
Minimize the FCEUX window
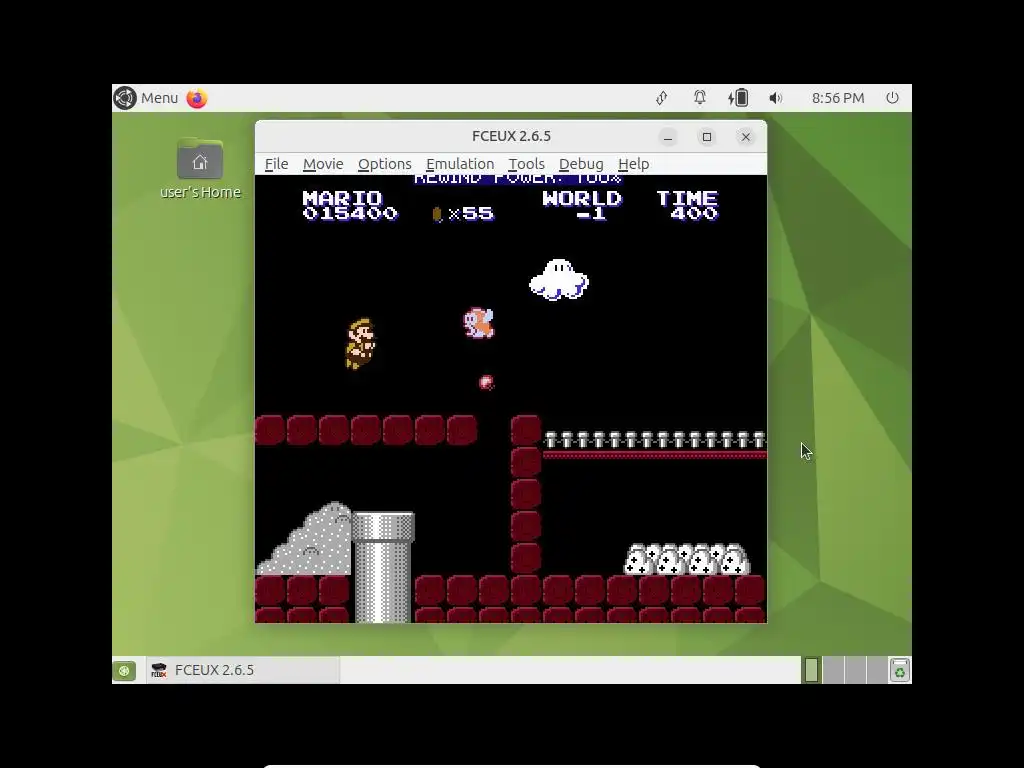pos(667,136)
